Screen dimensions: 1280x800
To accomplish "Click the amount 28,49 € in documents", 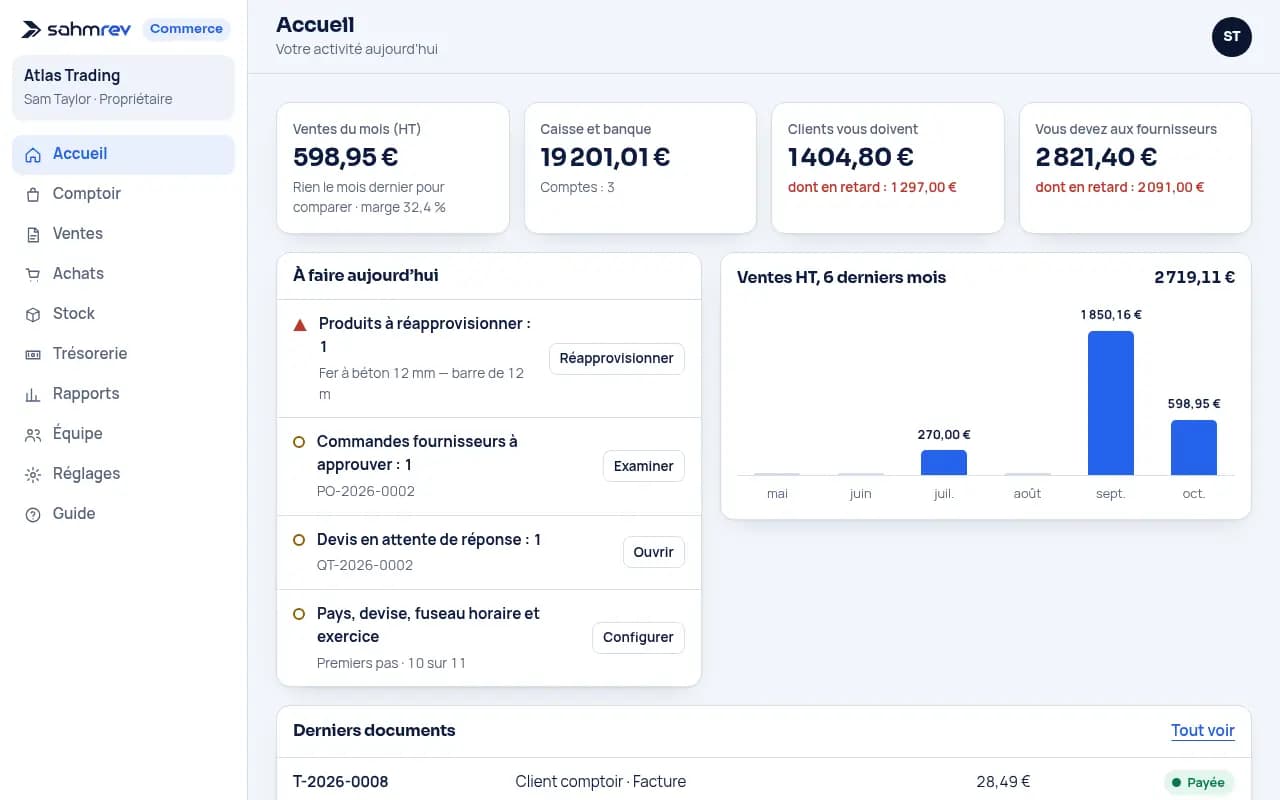I will coord(1003,782).
